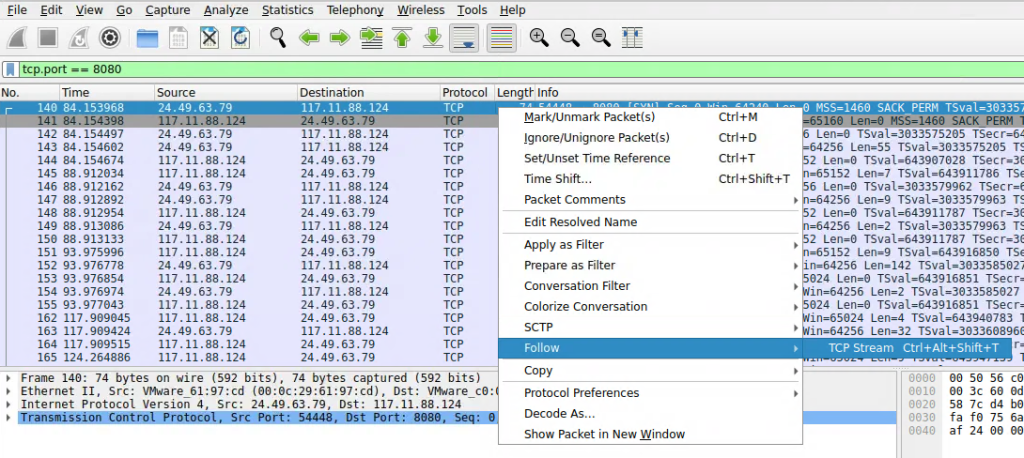Expand Frame 140 details
1024x458 pixels.
click(x=10, y=378)
